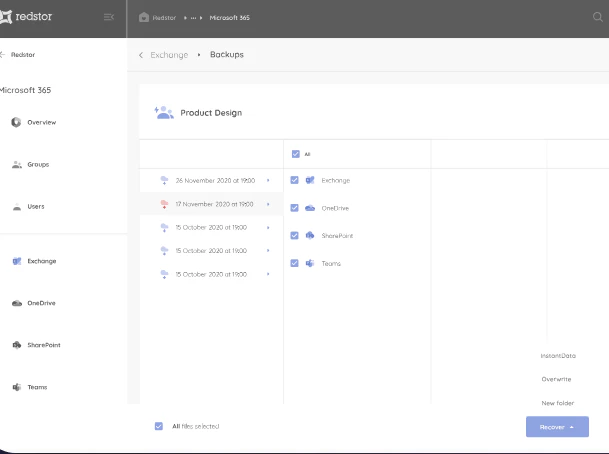
Task: Choose New folder recovery option
Action: tap(558, 403)
